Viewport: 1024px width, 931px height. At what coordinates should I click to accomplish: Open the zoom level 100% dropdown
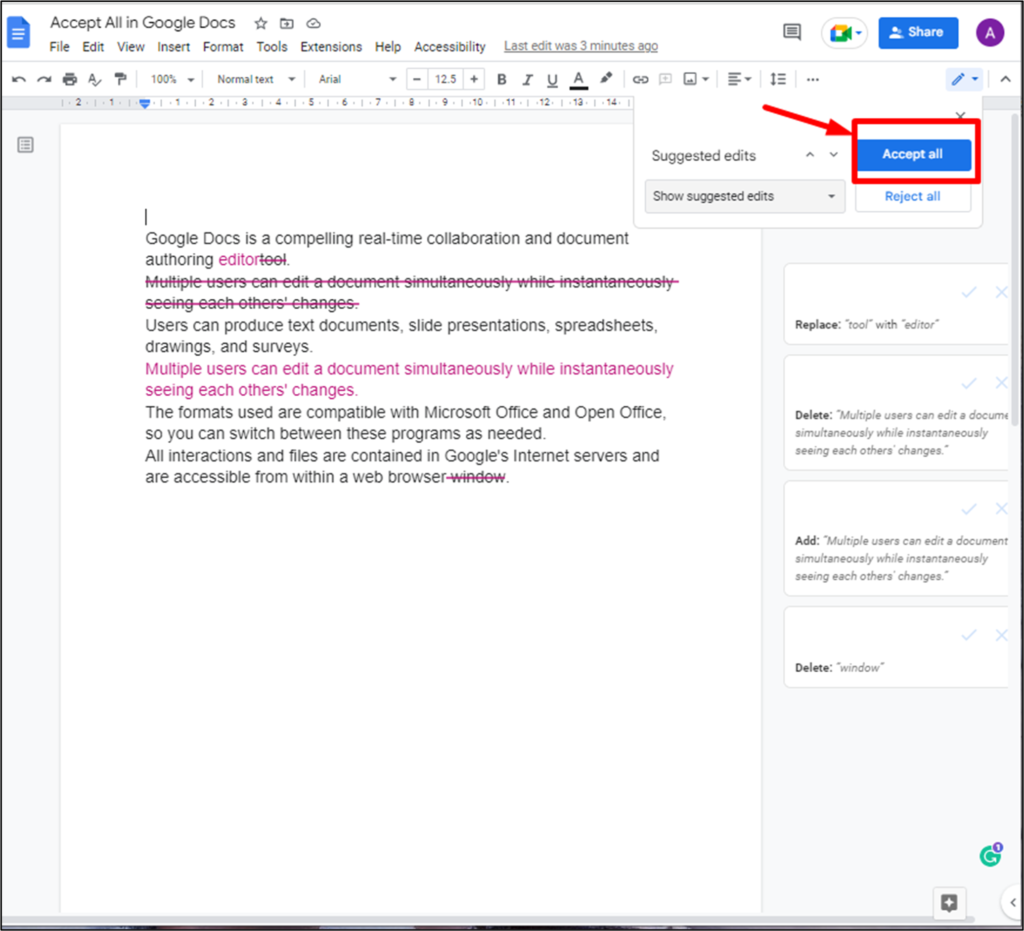click(172, 80)
